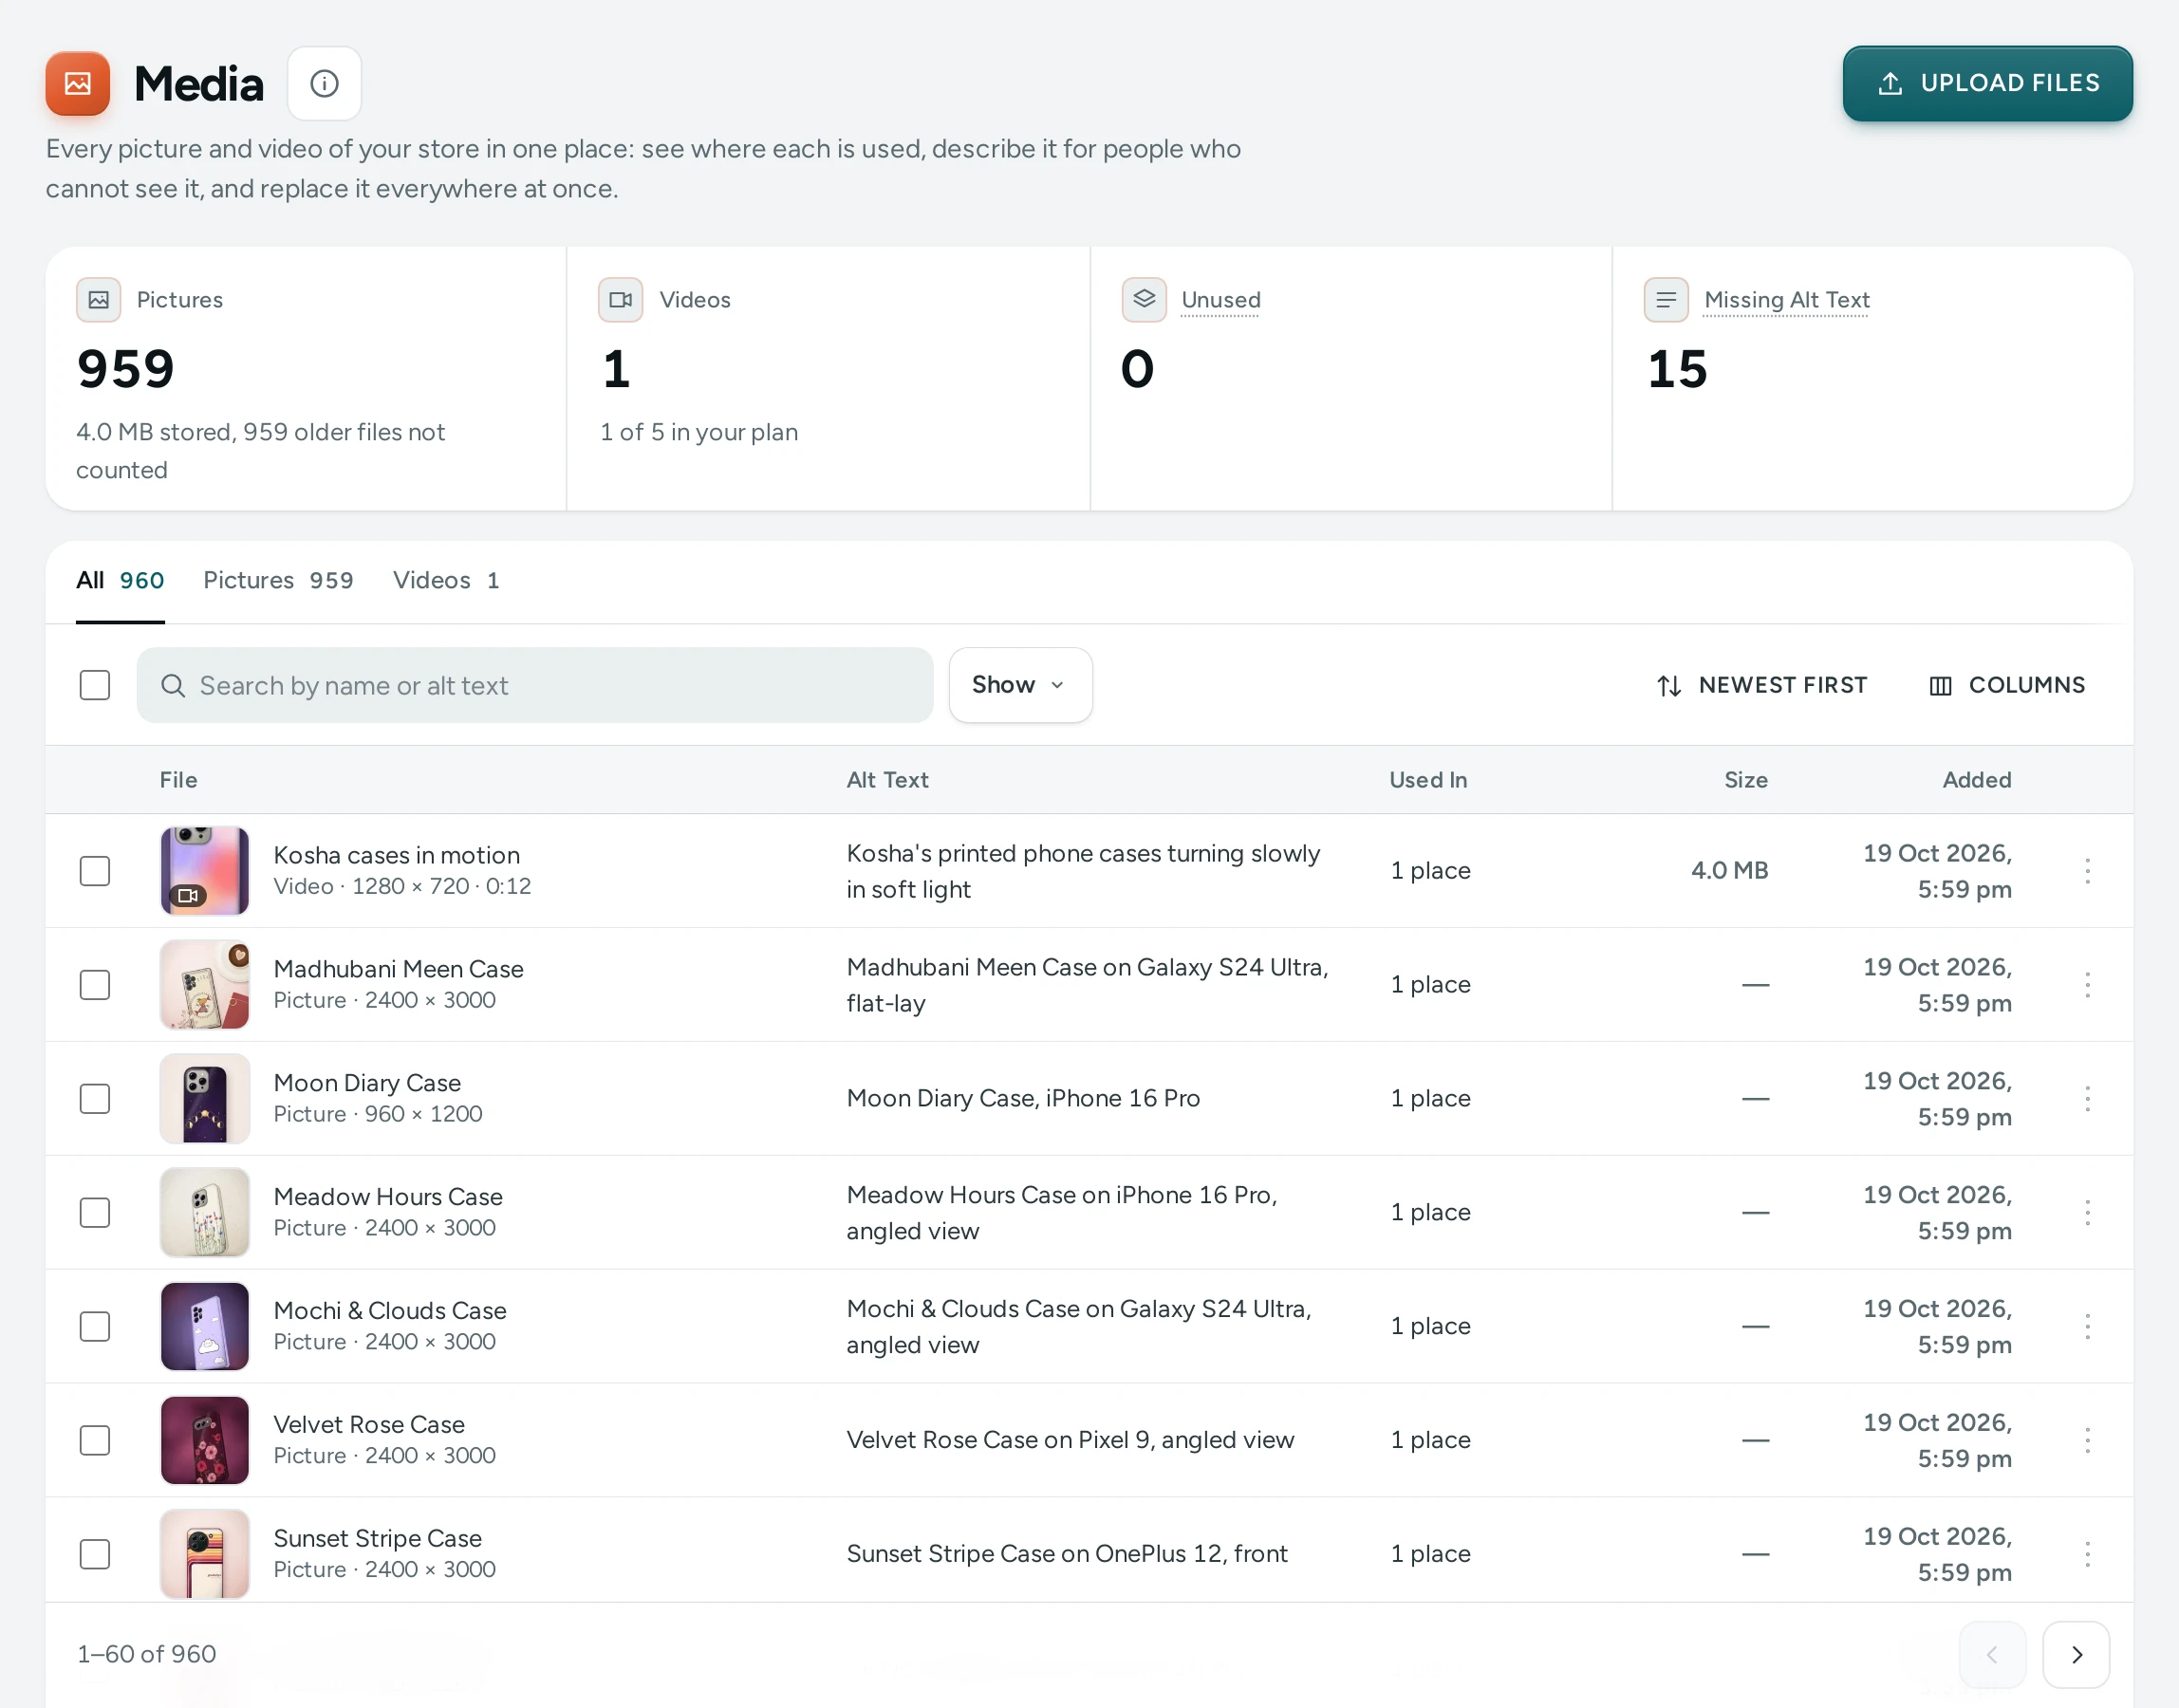The height and width of the screenshot is (1708, 2179).
Task: Focus the search by name or alt text field
Action: 535,685
